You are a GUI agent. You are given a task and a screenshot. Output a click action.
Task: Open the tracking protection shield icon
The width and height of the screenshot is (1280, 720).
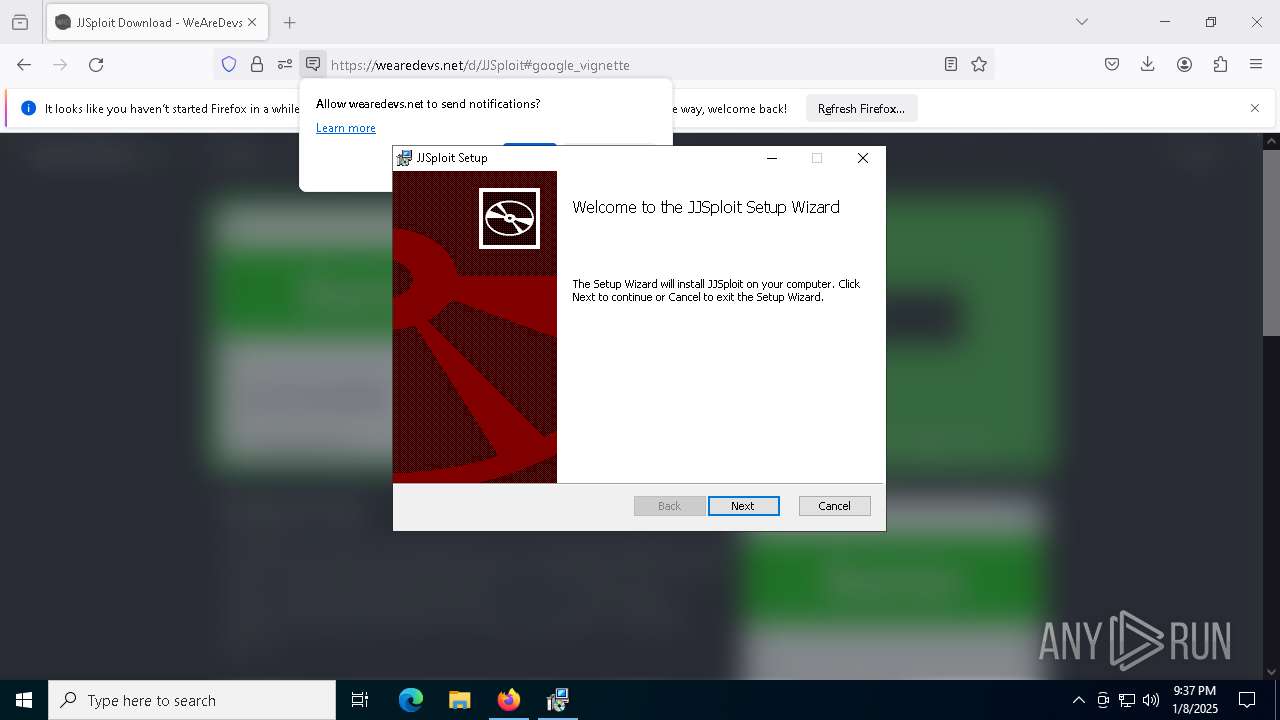point(229,65)
